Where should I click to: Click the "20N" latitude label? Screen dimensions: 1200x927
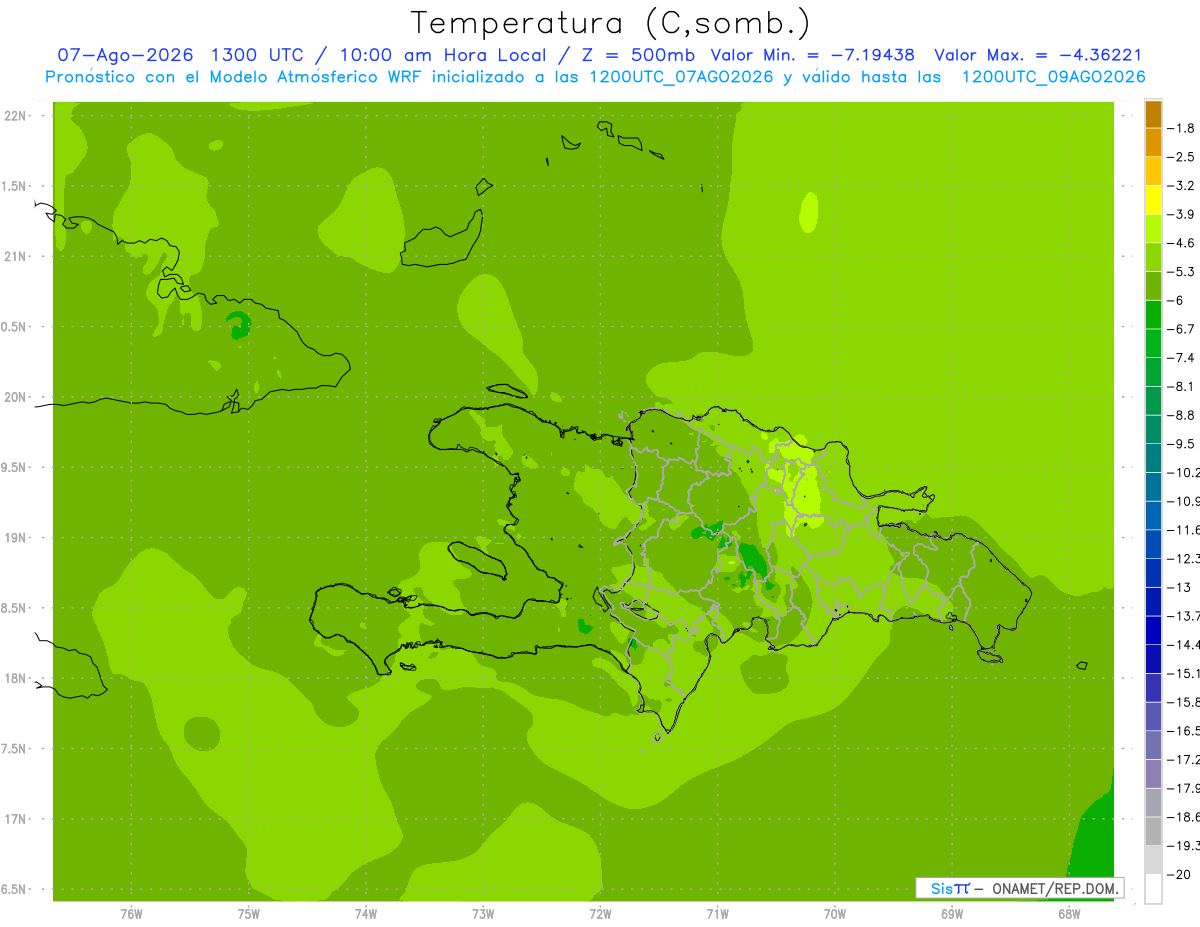pos(15,397)
